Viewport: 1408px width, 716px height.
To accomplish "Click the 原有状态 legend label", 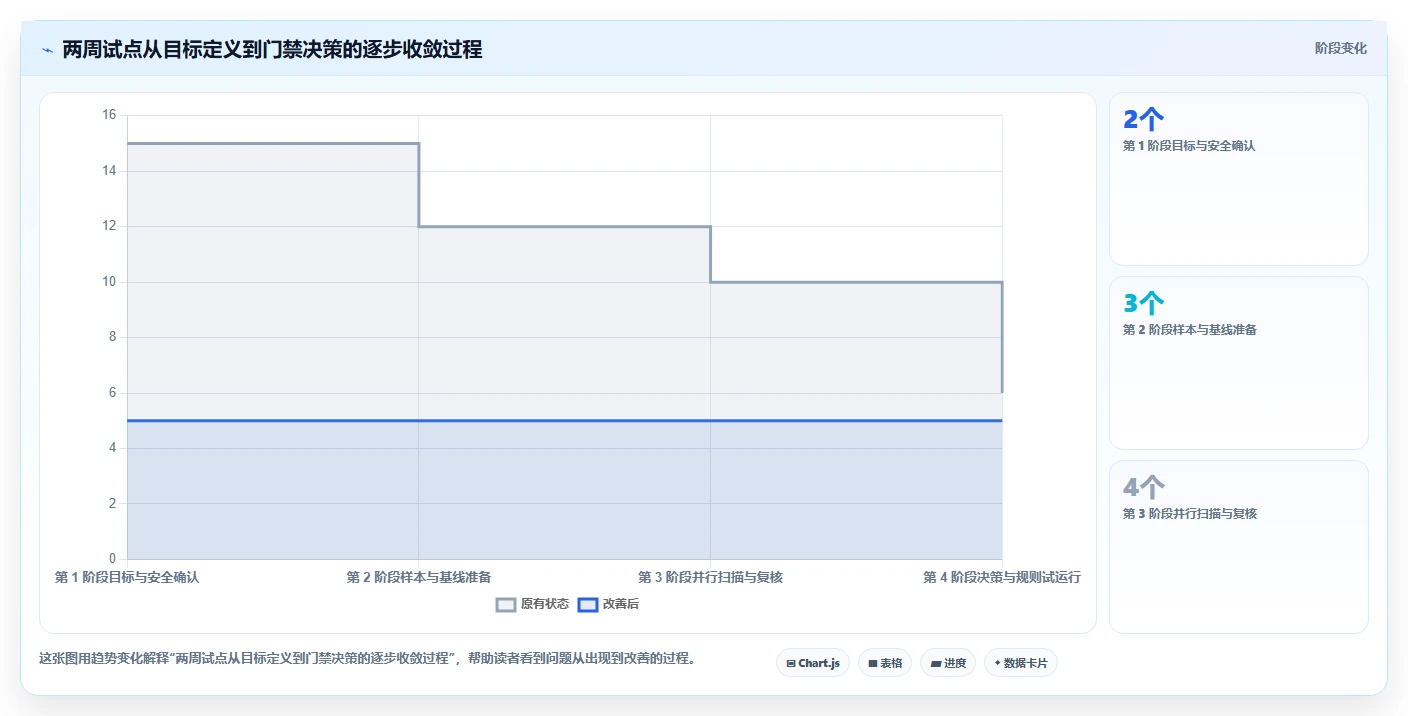I will pos(545,604).
